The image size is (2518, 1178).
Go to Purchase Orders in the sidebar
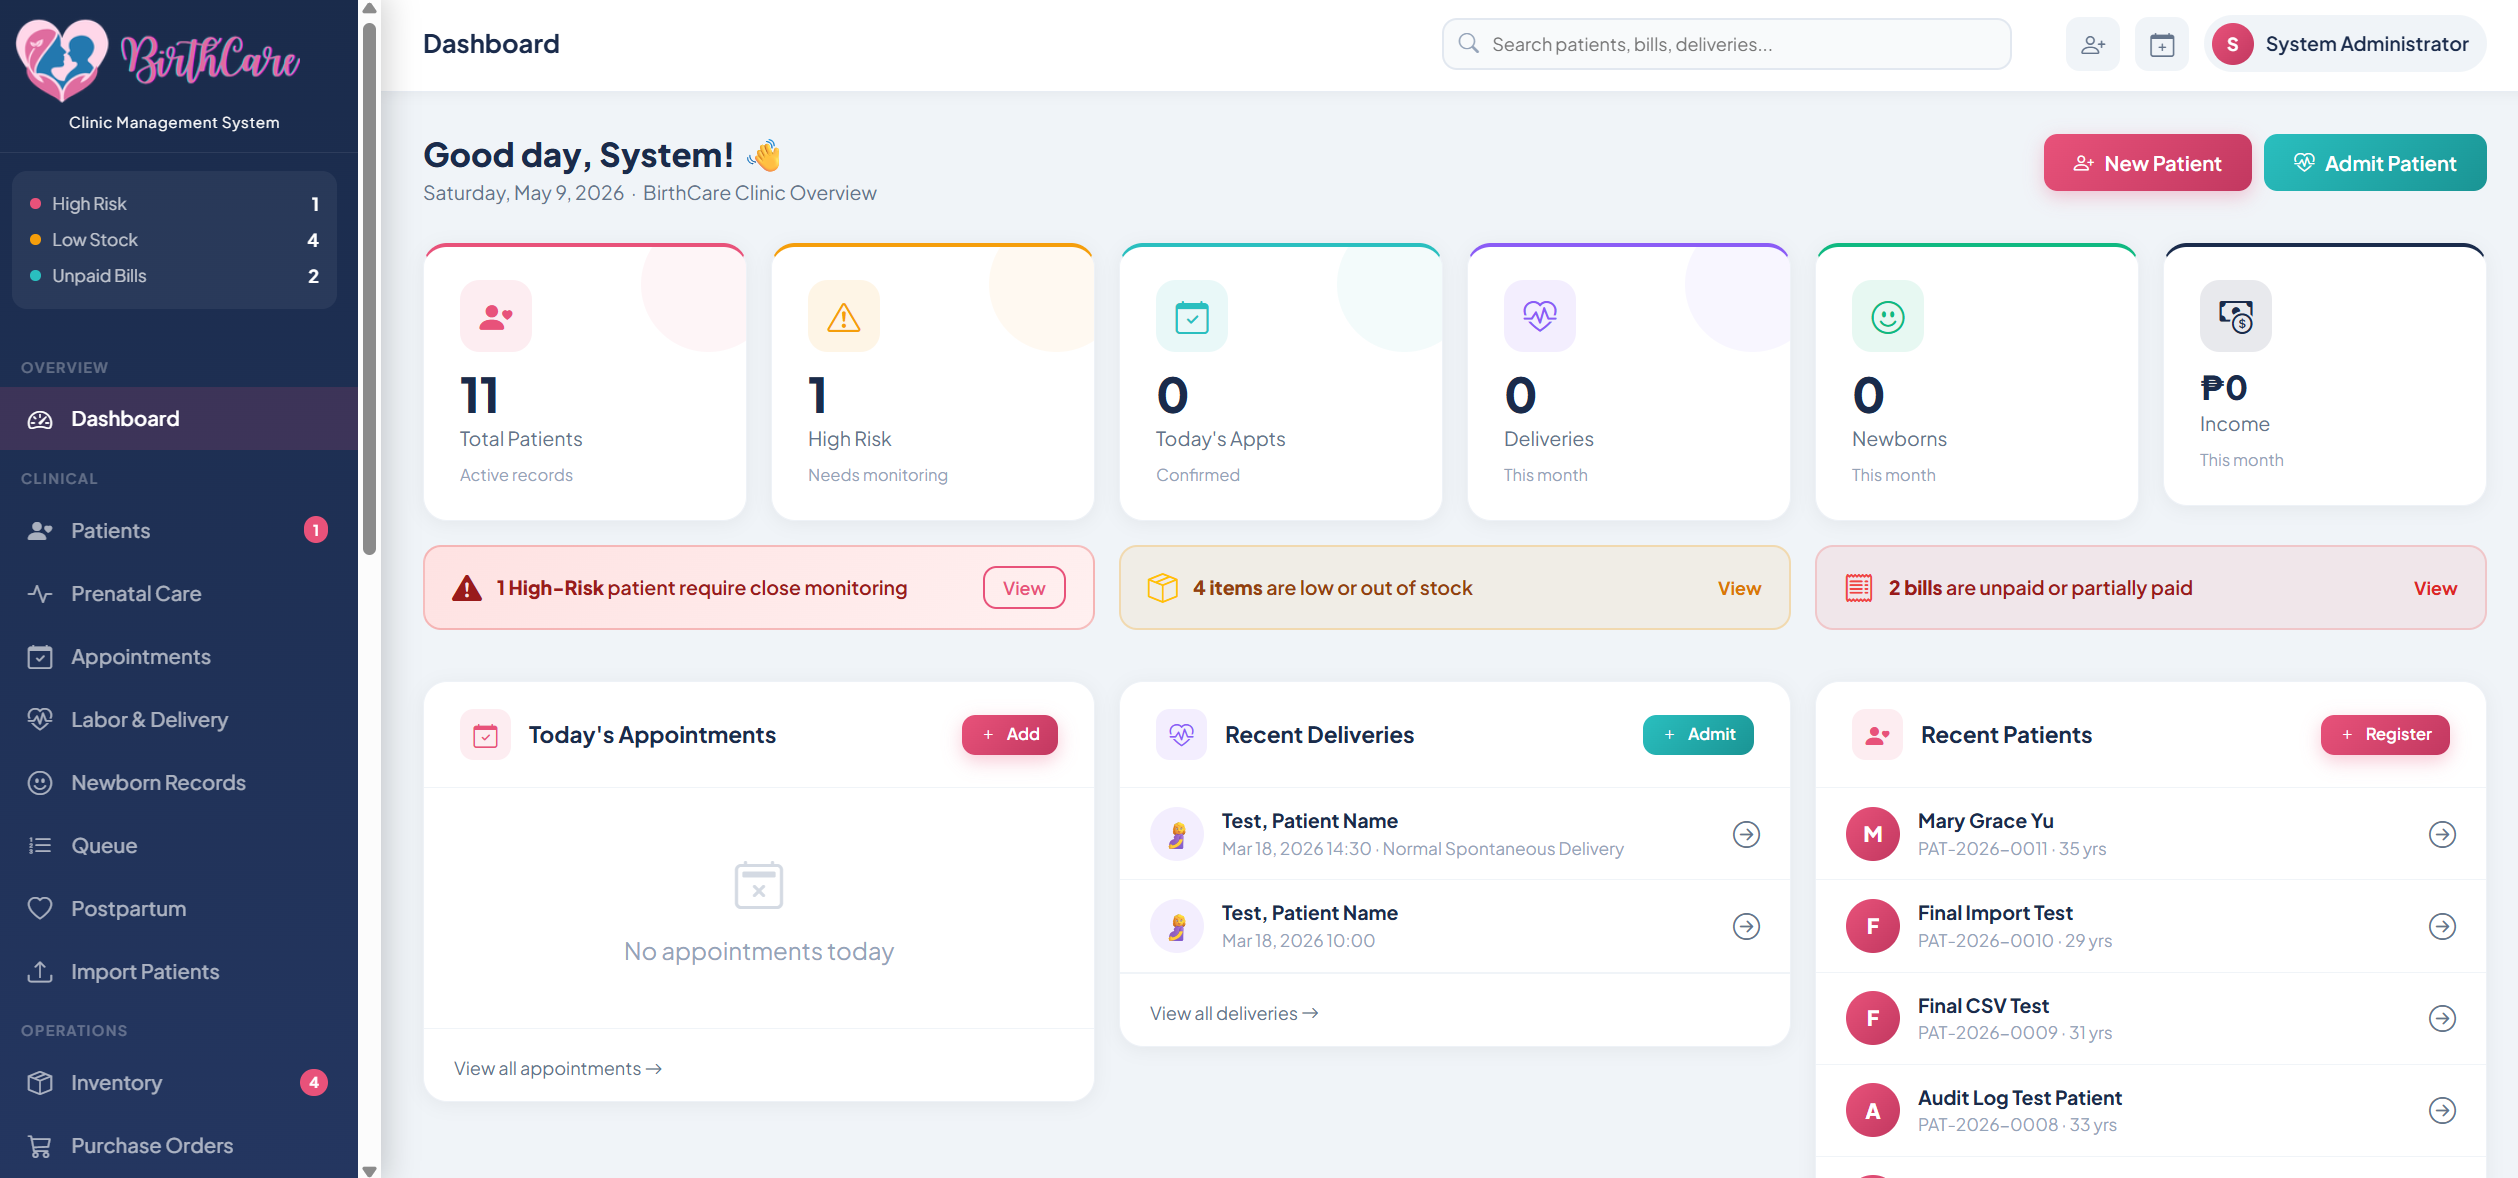pos(179,1145)
